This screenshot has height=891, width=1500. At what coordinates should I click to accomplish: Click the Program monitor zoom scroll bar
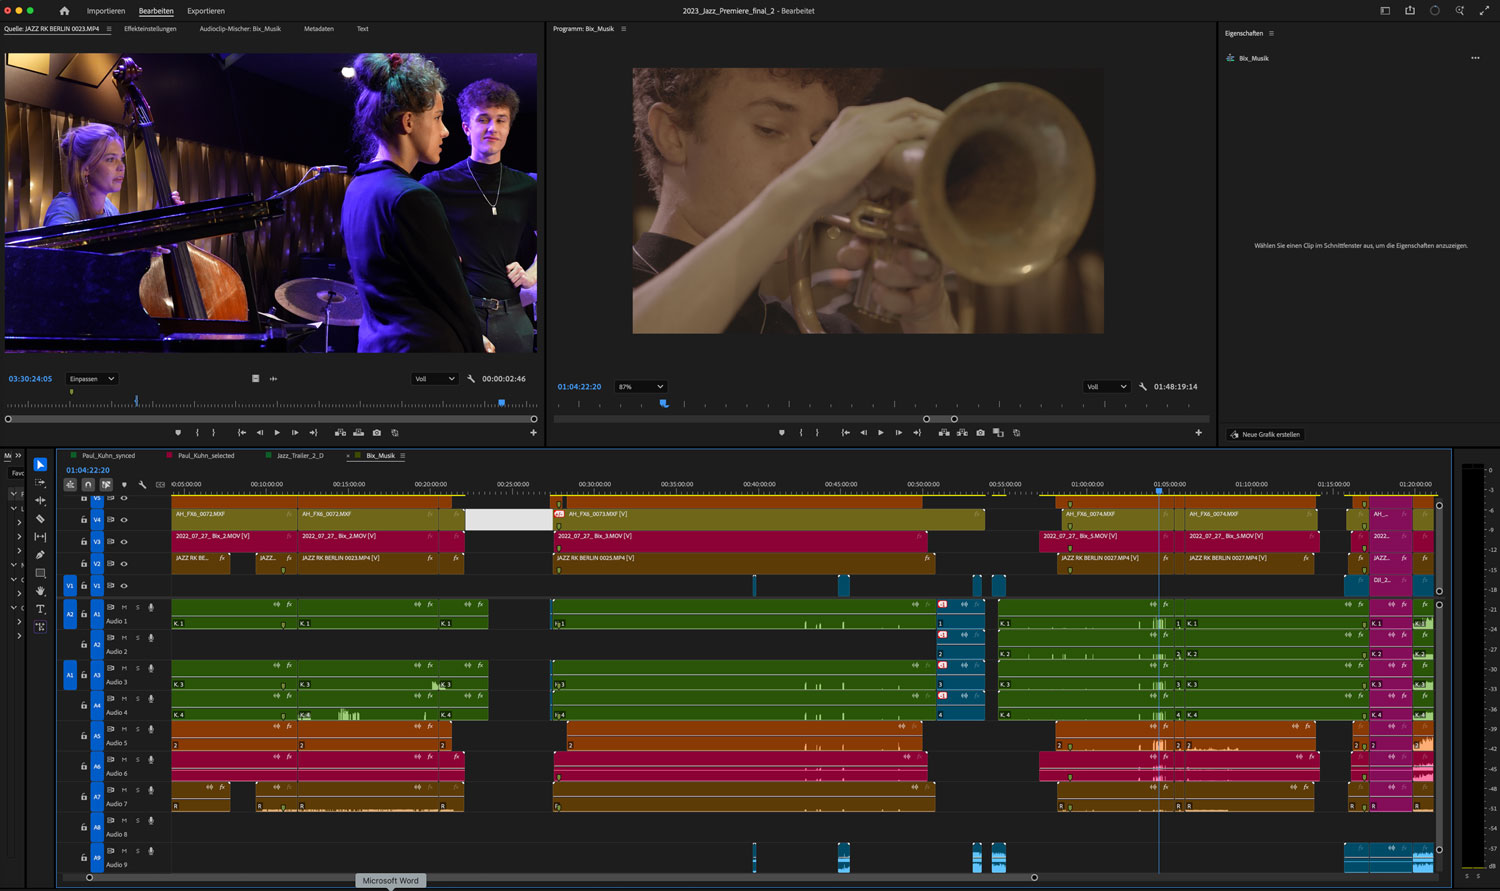pyautogui.click(x=940, y=419)
